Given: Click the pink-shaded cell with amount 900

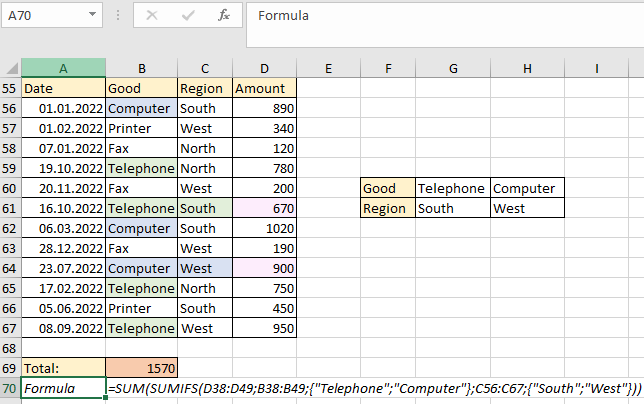Looking at the screenshot, I should coord(264,268).
